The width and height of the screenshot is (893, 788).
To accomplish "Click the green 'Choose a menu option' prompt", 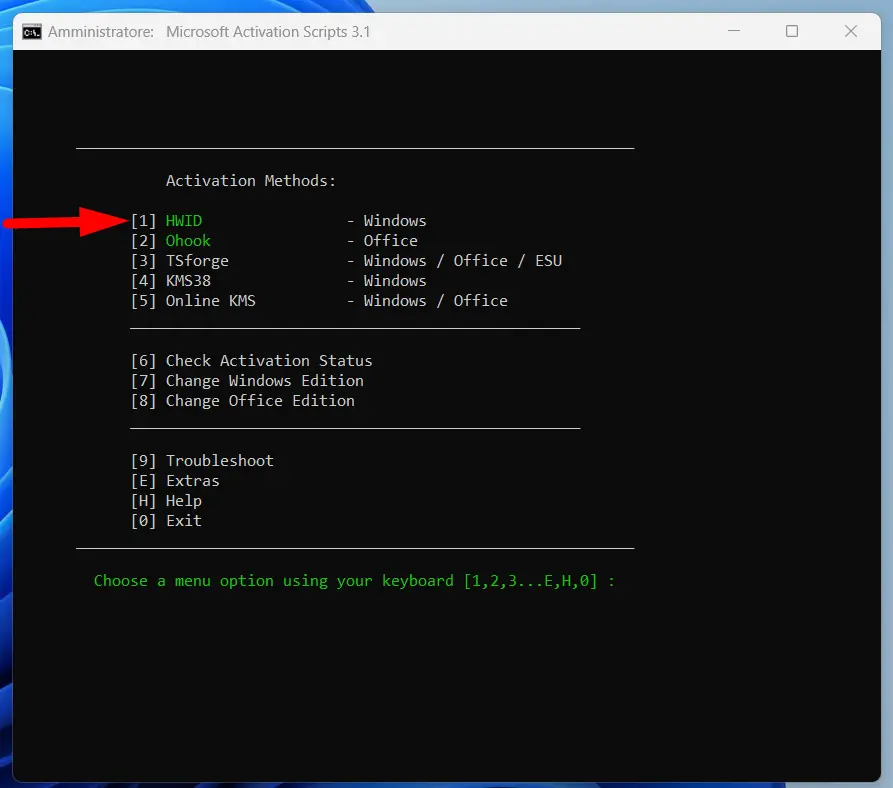I will tap(354, 581).
